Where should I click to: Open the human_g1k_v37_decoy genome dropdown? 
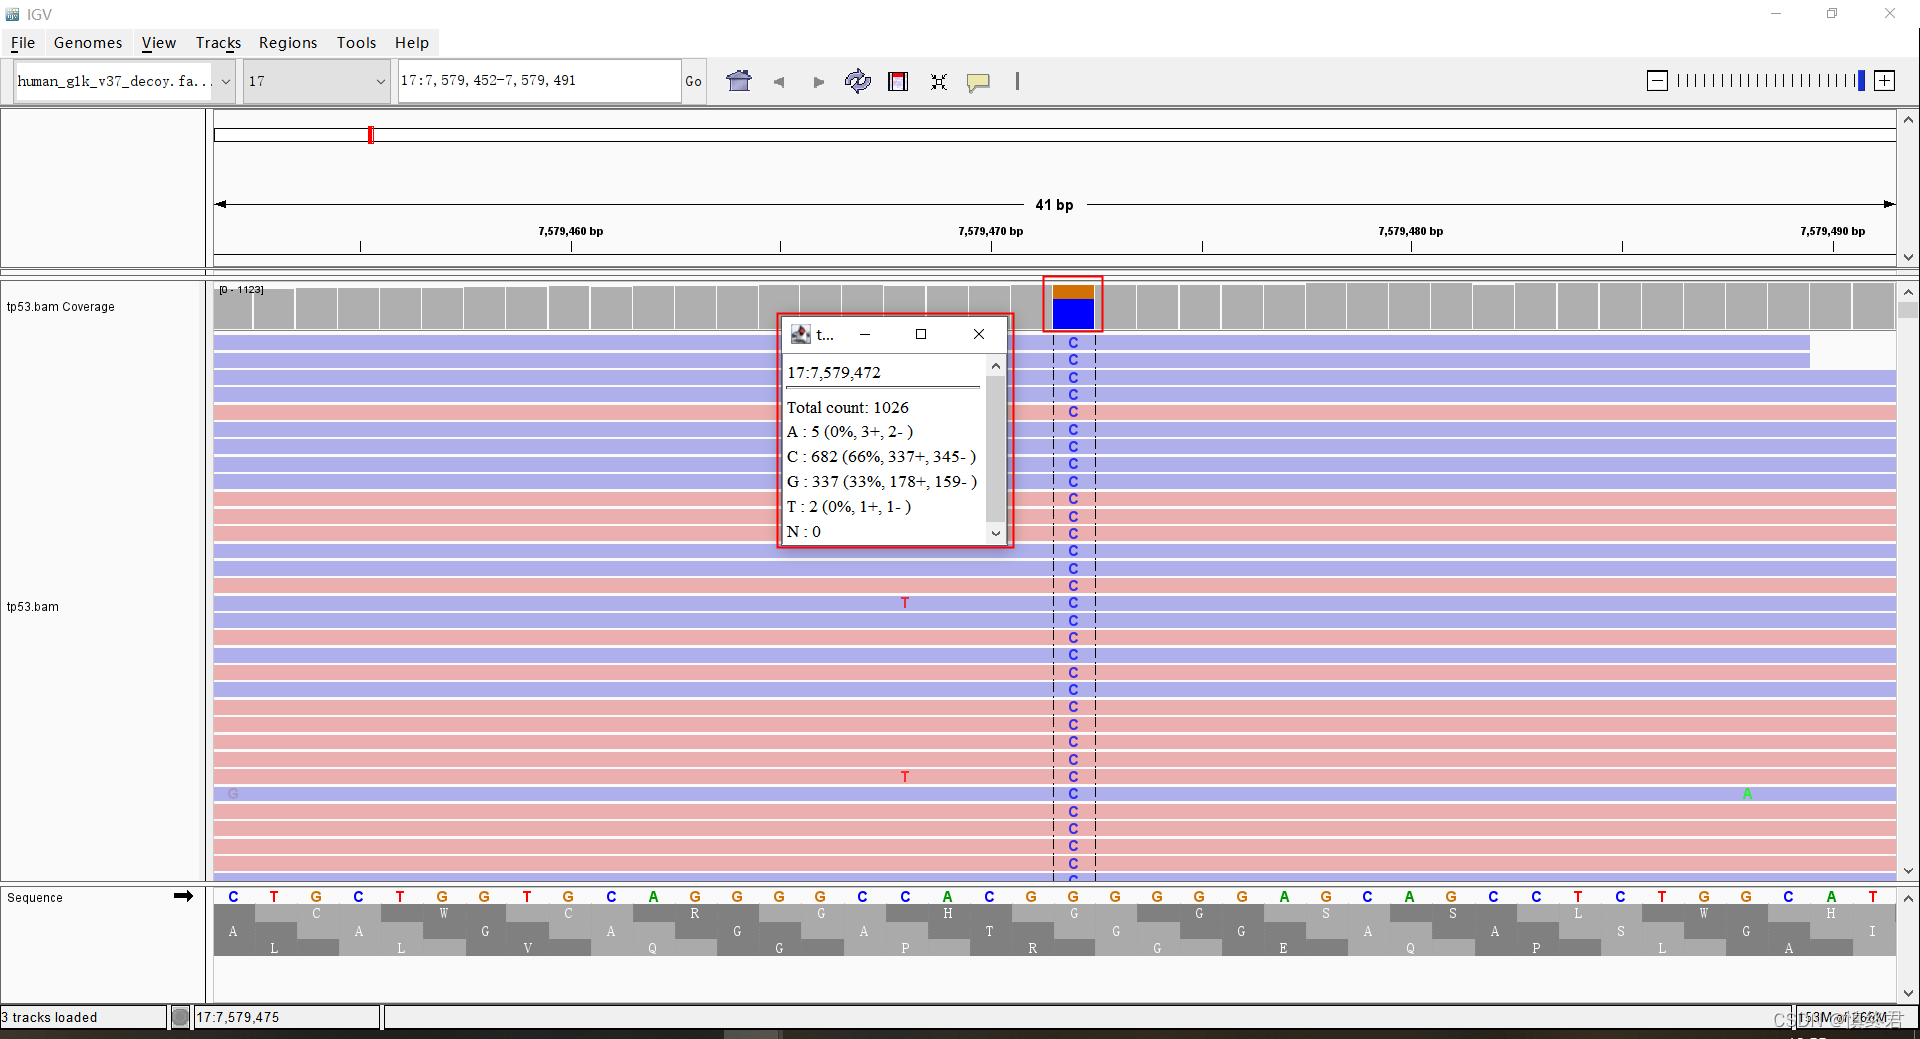125,81
